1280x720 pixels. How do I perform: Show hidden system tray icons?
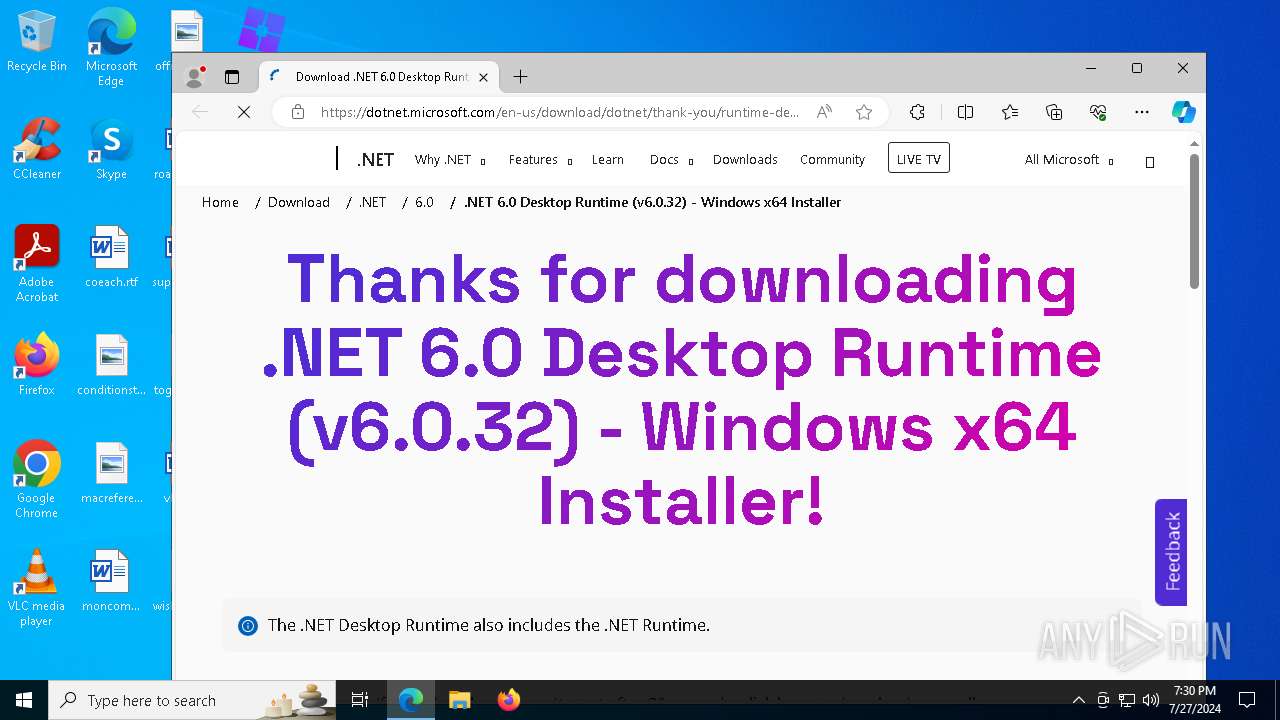(x=1078, y=700)
